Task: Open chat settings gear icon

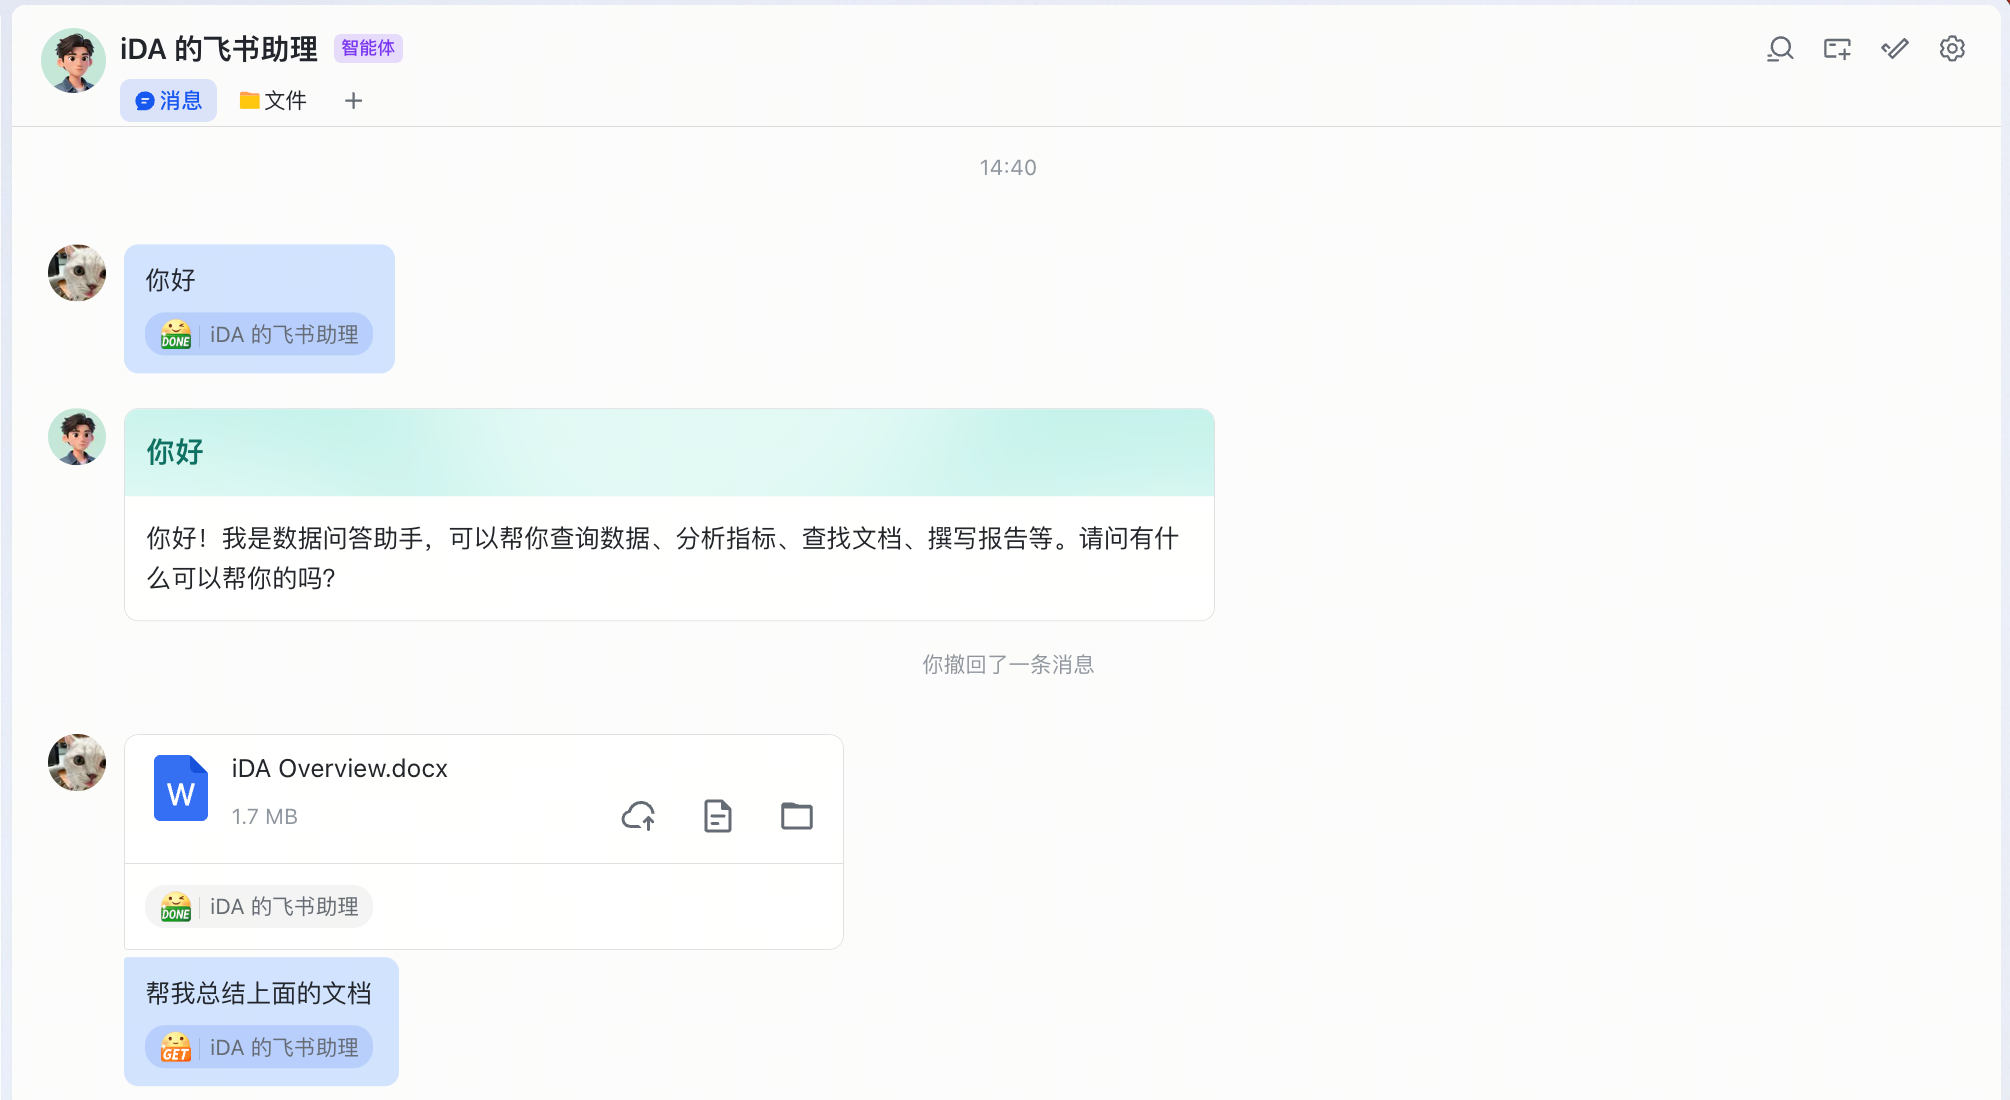Action: pos(1952,49)
